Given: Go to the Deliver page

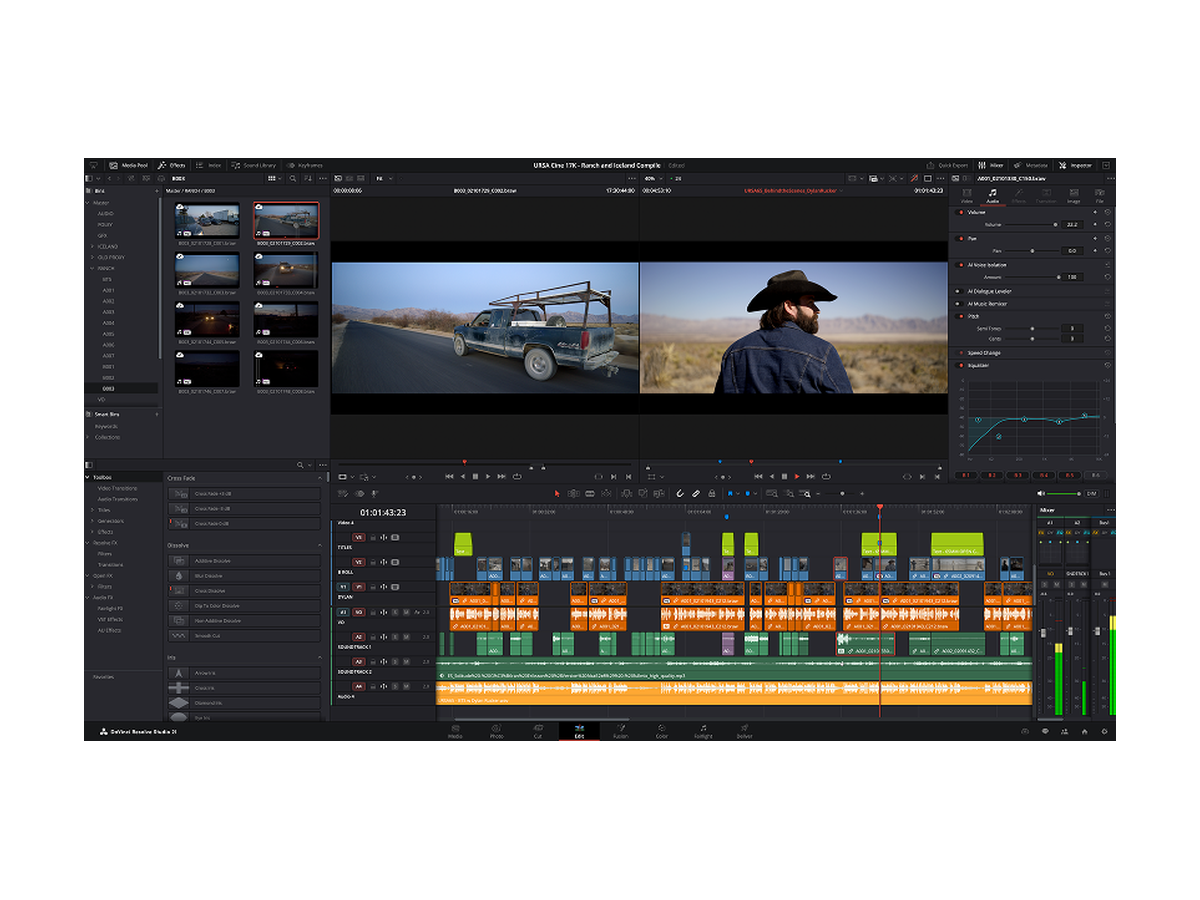Looking at the screenshot, I should 744,730.
